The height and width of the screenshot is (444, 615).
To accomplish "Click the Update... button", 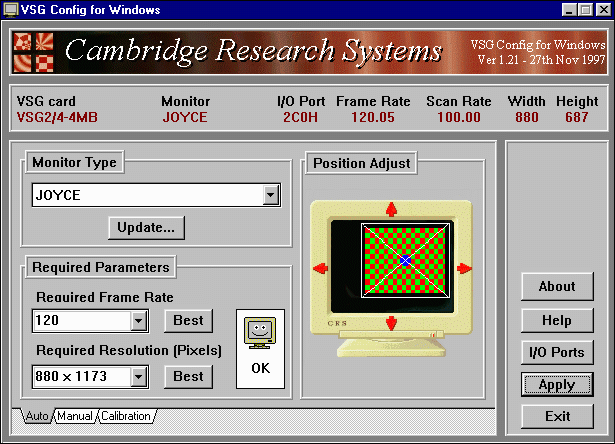I will pyautogui.click(x=145, y=227).
